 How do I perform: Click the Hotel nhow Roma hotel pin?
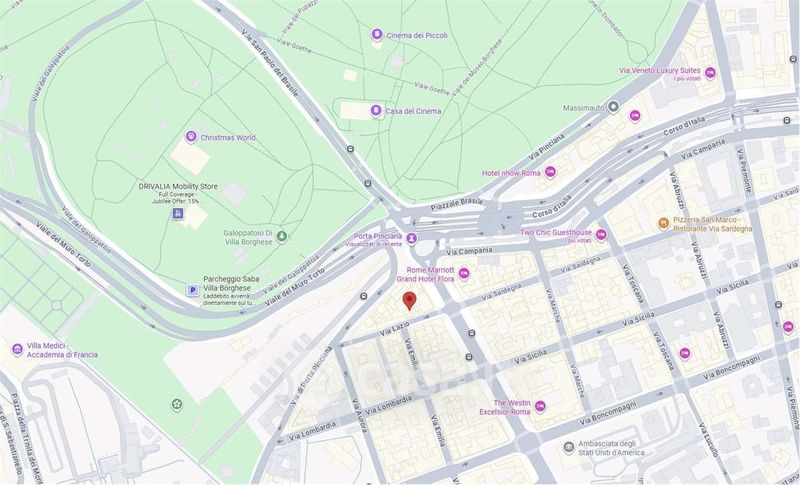point(550,172)
